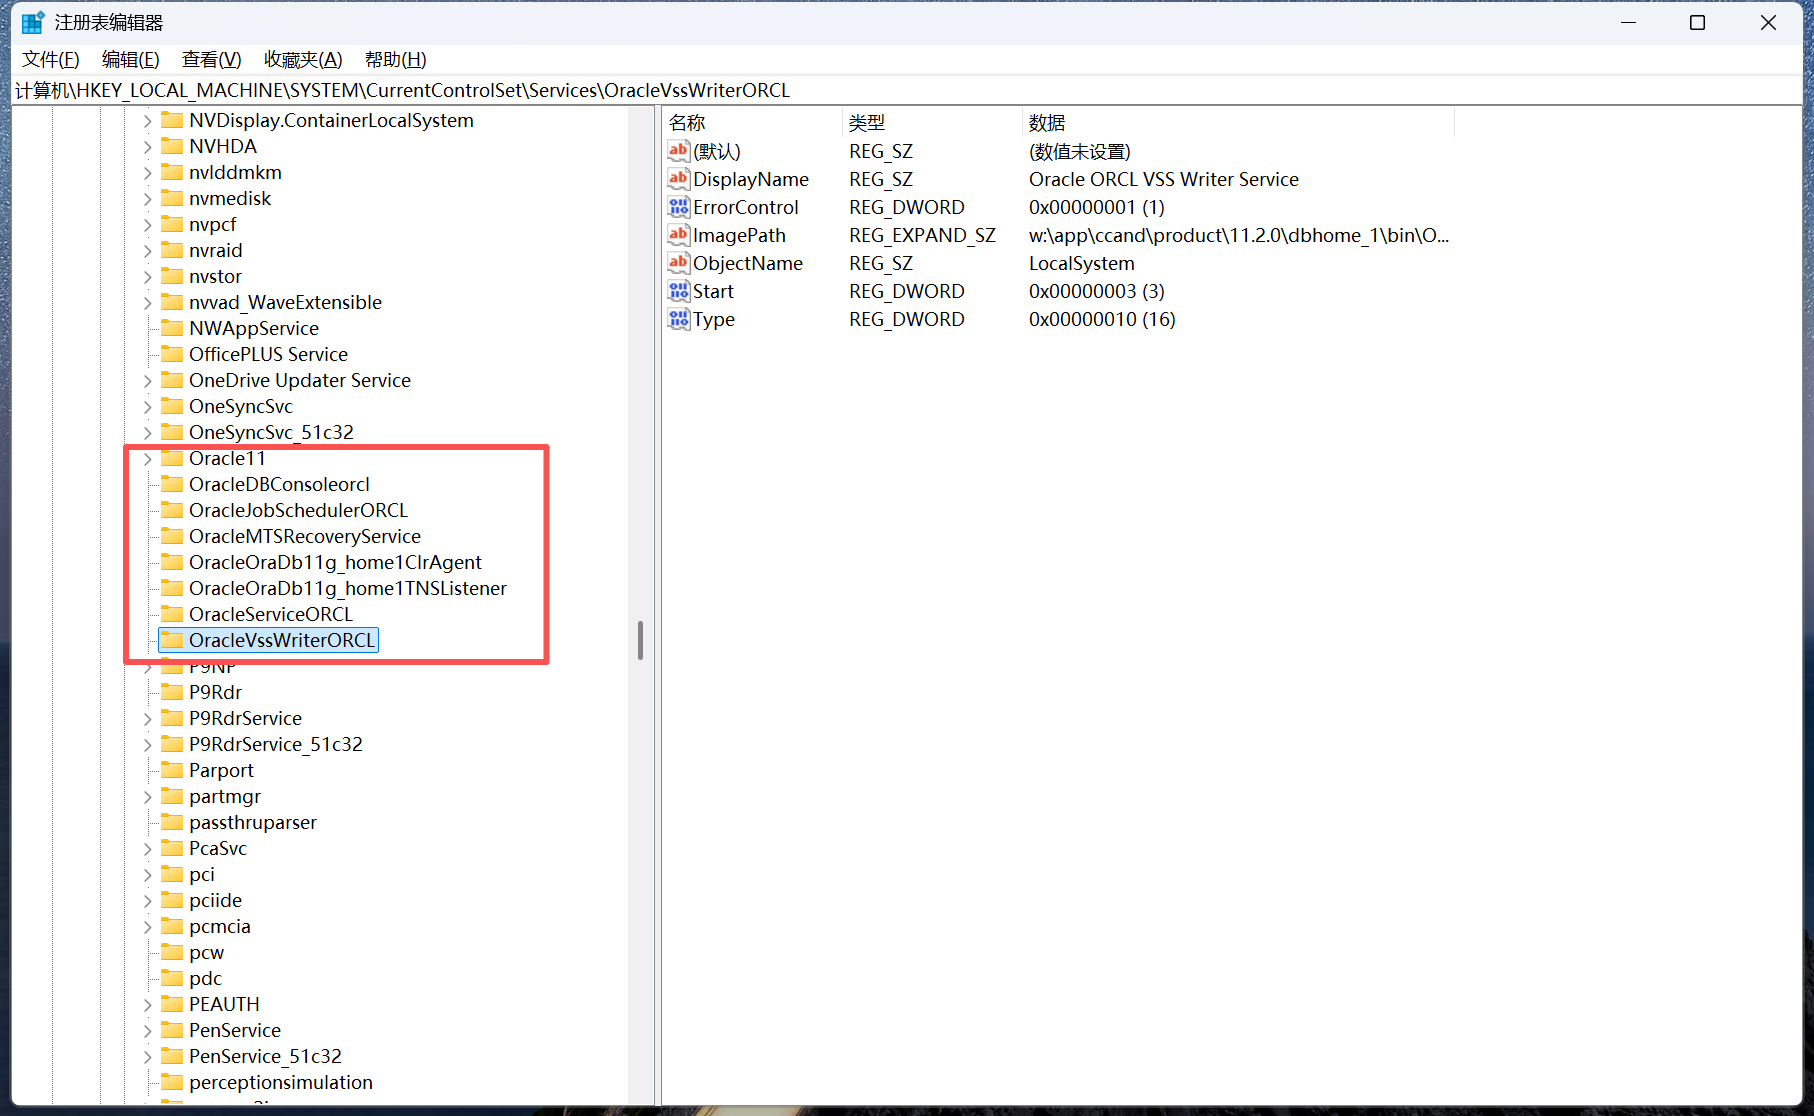The image size is (1814, 1116).
Task: Open the 收藏夹(A) menu
Action: [303, 59]
